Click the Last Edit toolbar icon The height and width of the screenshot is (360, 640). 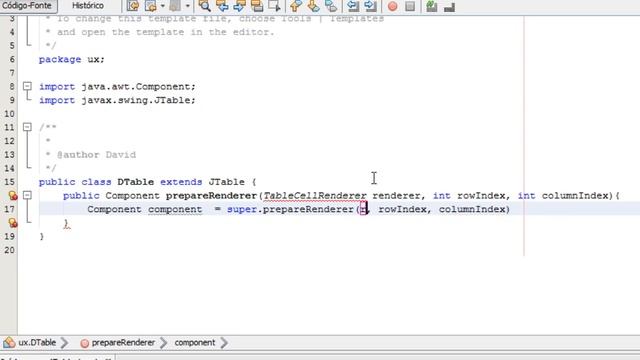133,6
